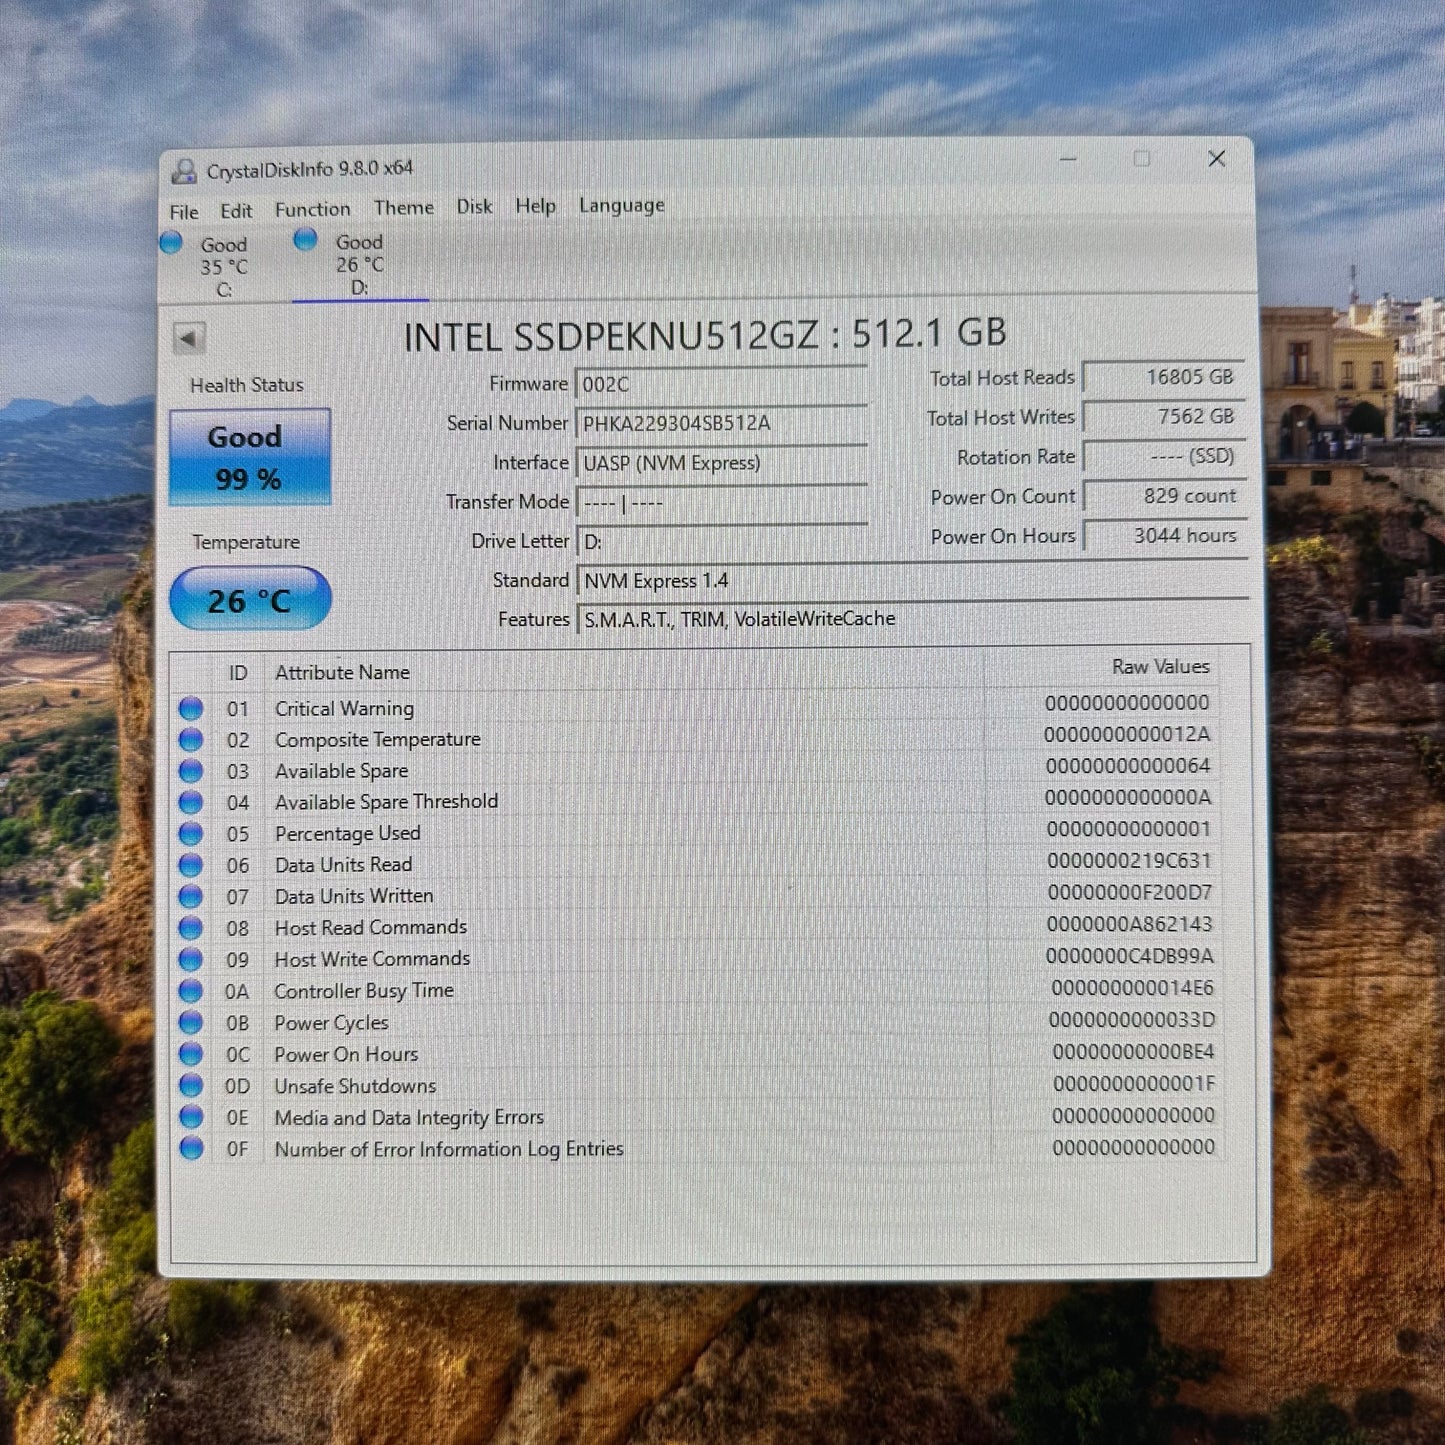This screenshot has width=1445, height=1445.
Task: Click the blue status orb for disk D:
Action: 305,239
